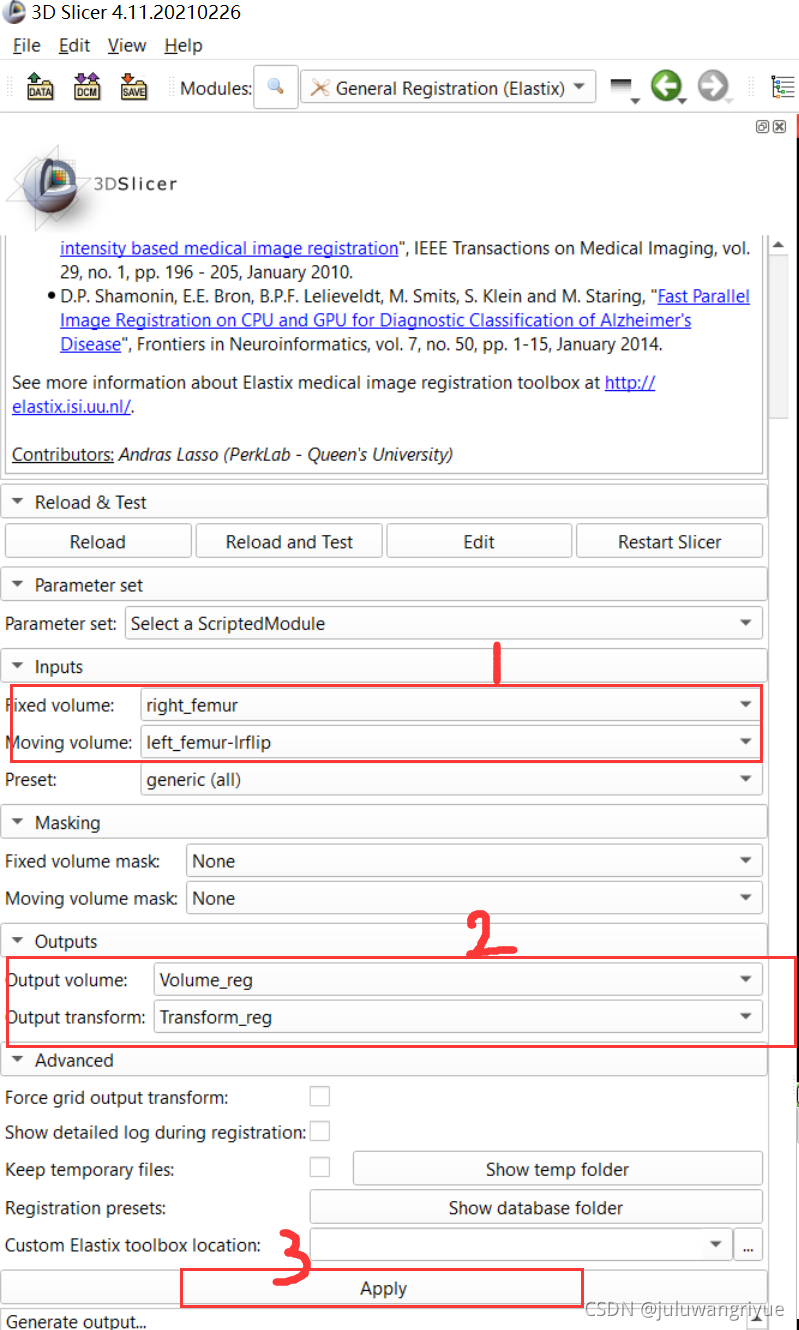
Task: Collapse the Advanced section
Action: (384, 1060)
